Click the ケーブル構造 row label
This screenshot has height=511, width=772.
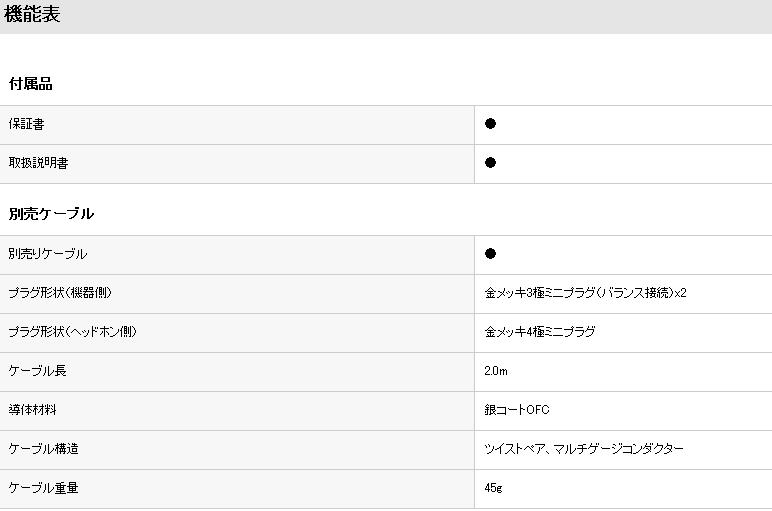click(x=43, y=448)
